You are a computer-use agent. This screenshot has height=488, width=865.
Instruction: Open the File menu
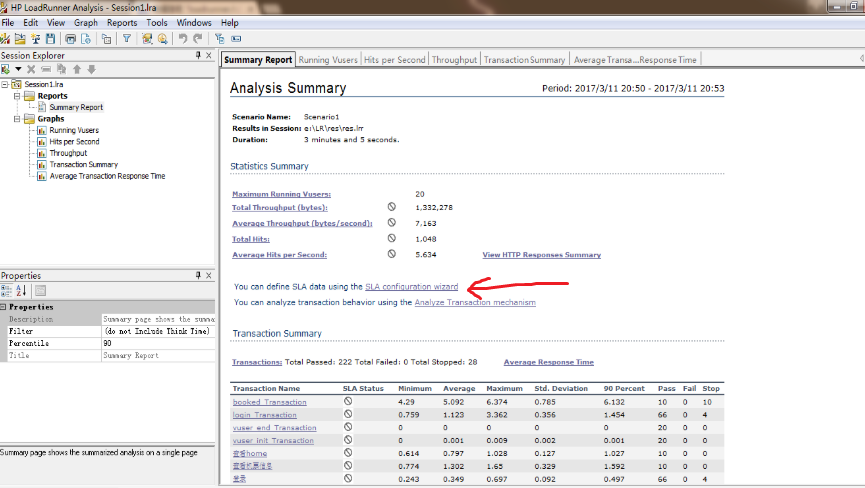pyautogui.click(x=8, y=23)
